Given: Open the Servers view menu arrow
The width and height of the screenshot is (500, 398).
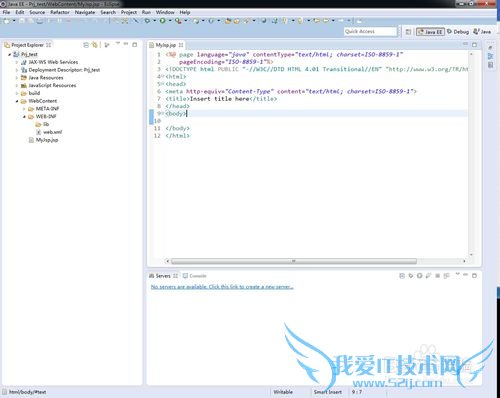Looking at the screenshot, I should pos(457,274).
